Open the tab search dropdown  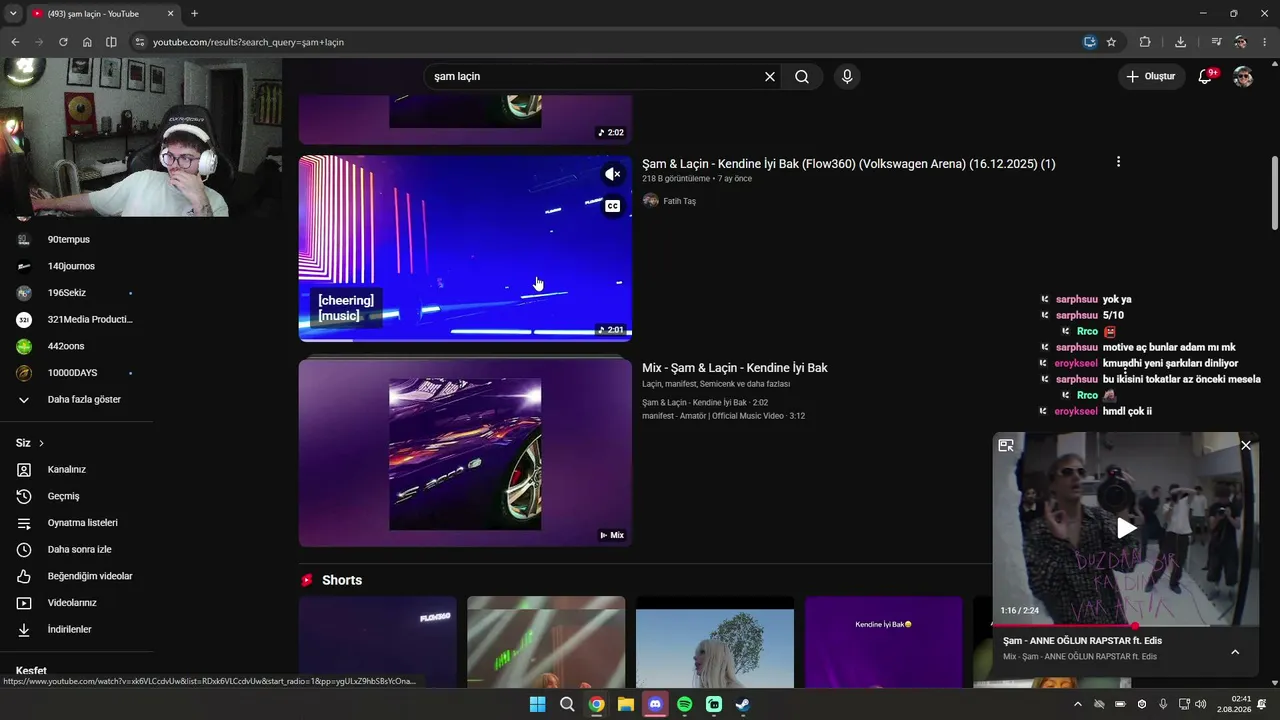(x=13, y=14)
